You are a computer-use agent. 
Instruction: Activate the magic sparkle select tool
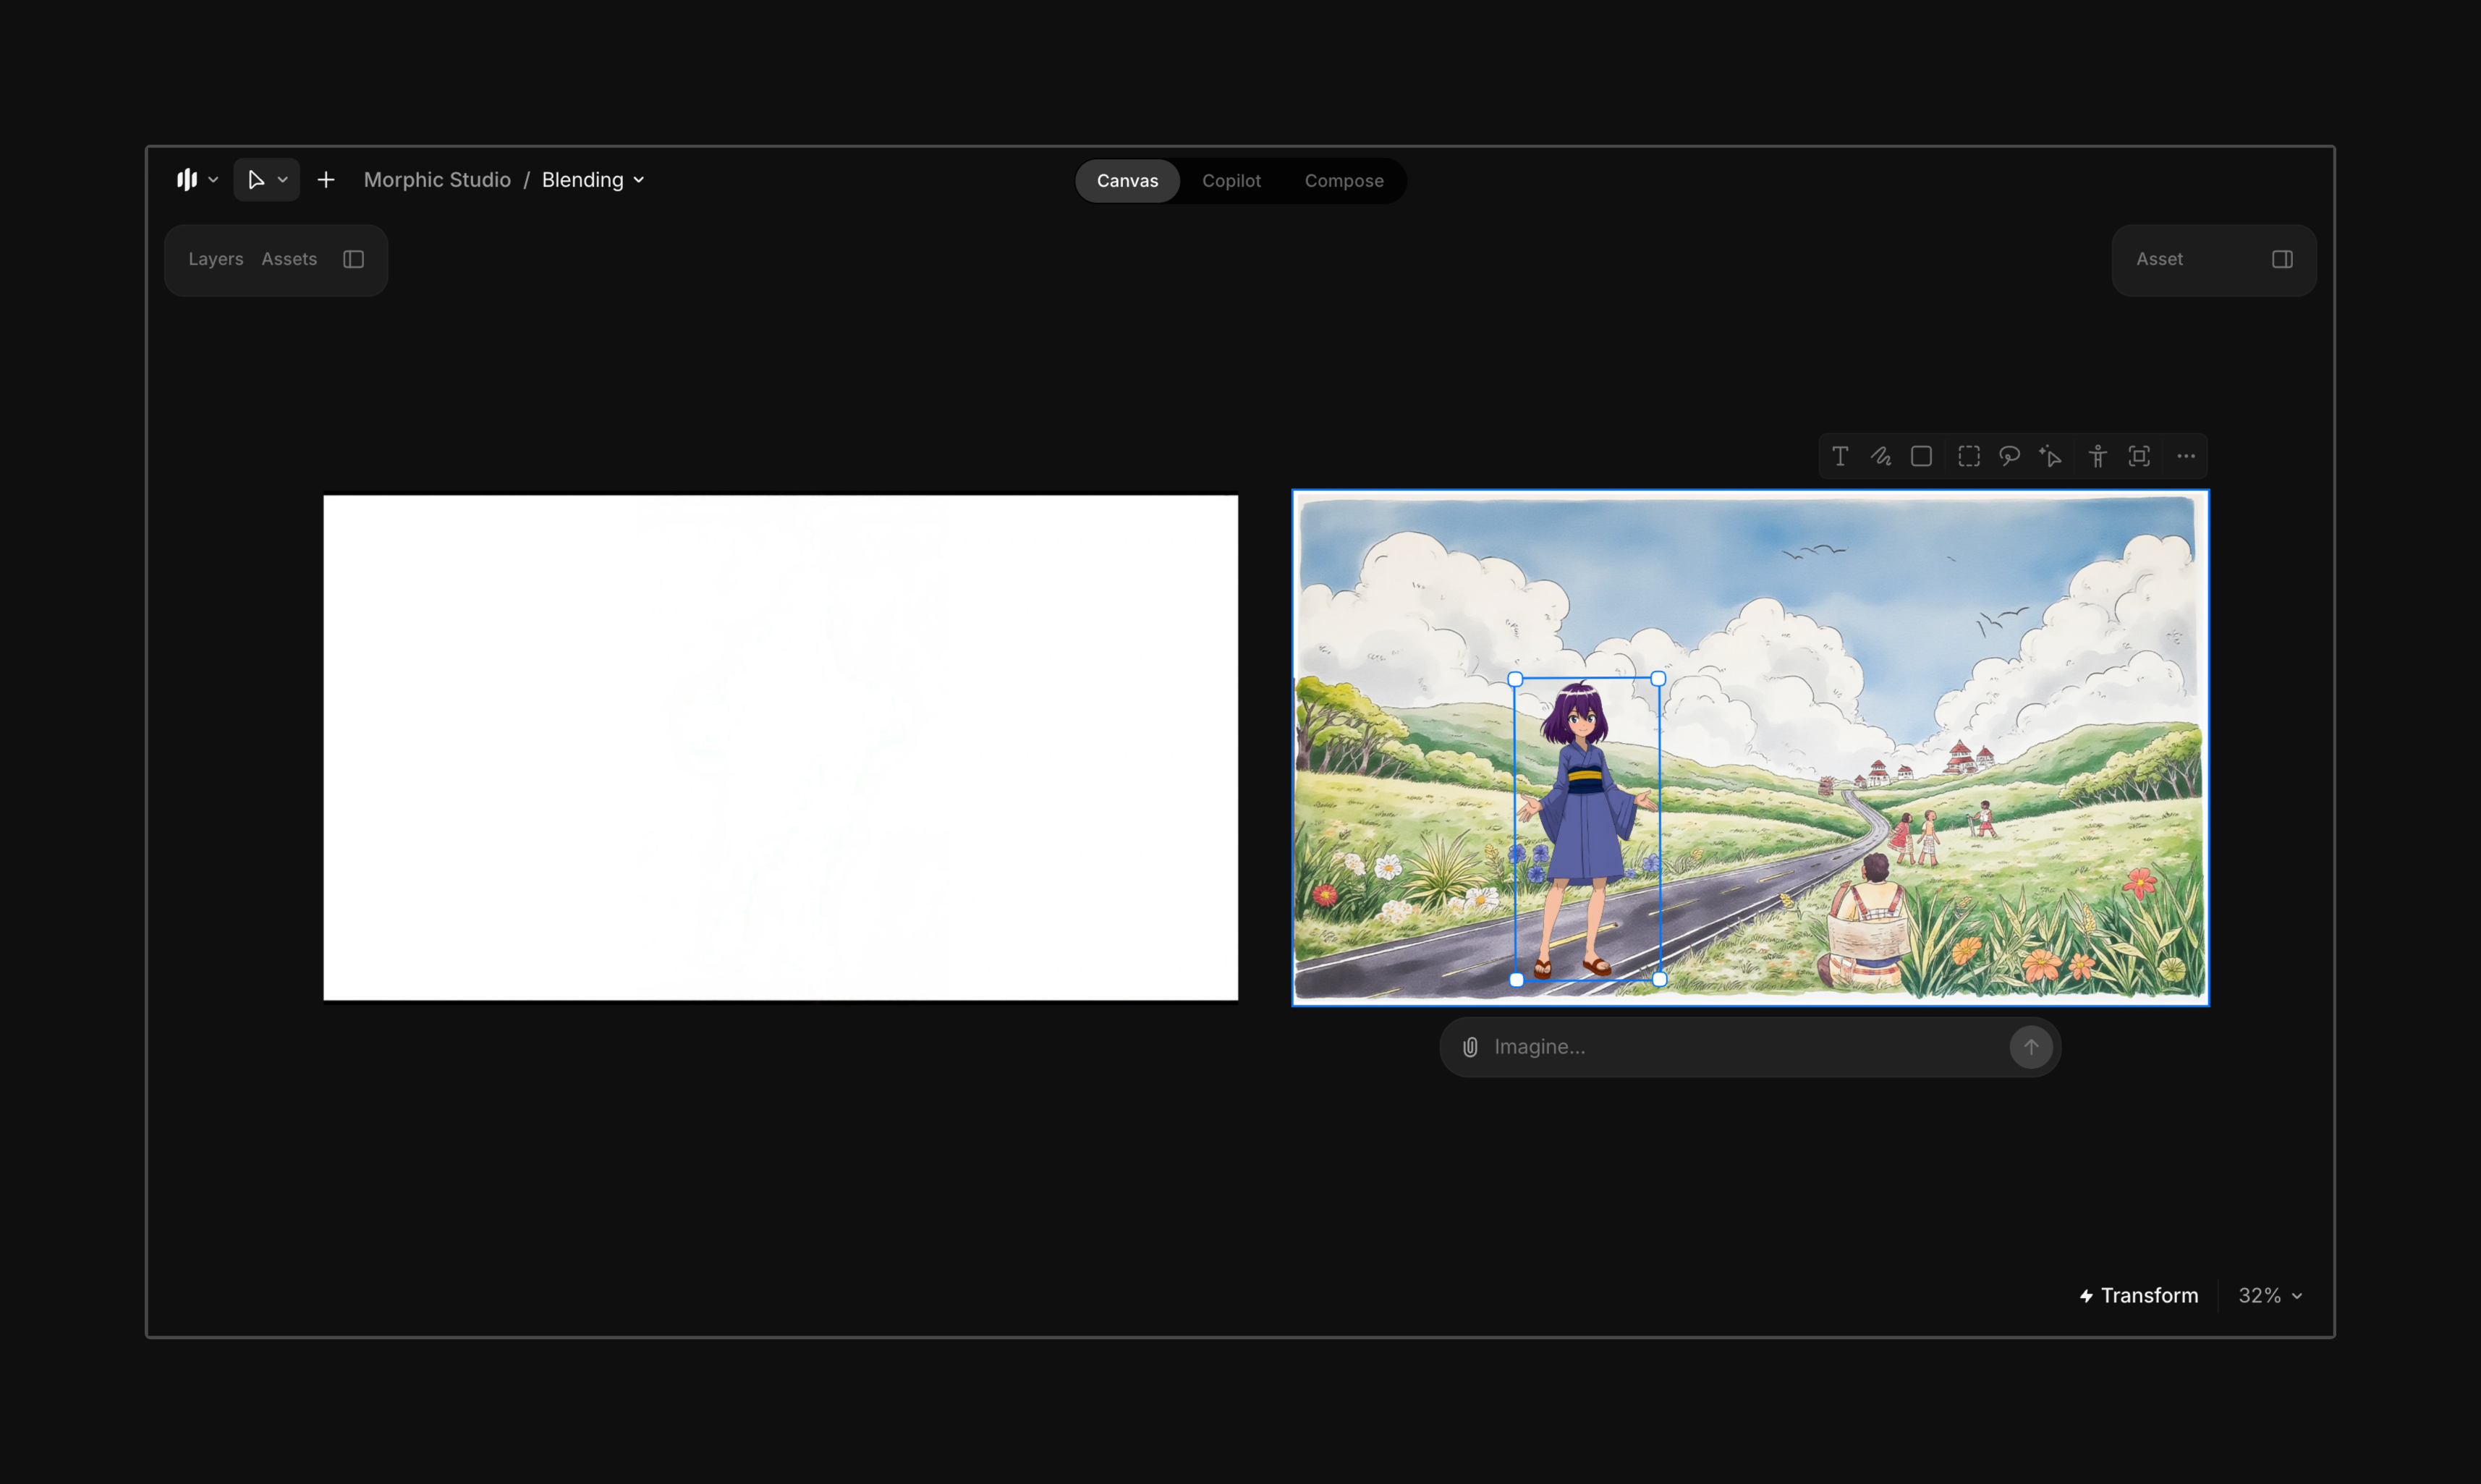coord(2050,457)
